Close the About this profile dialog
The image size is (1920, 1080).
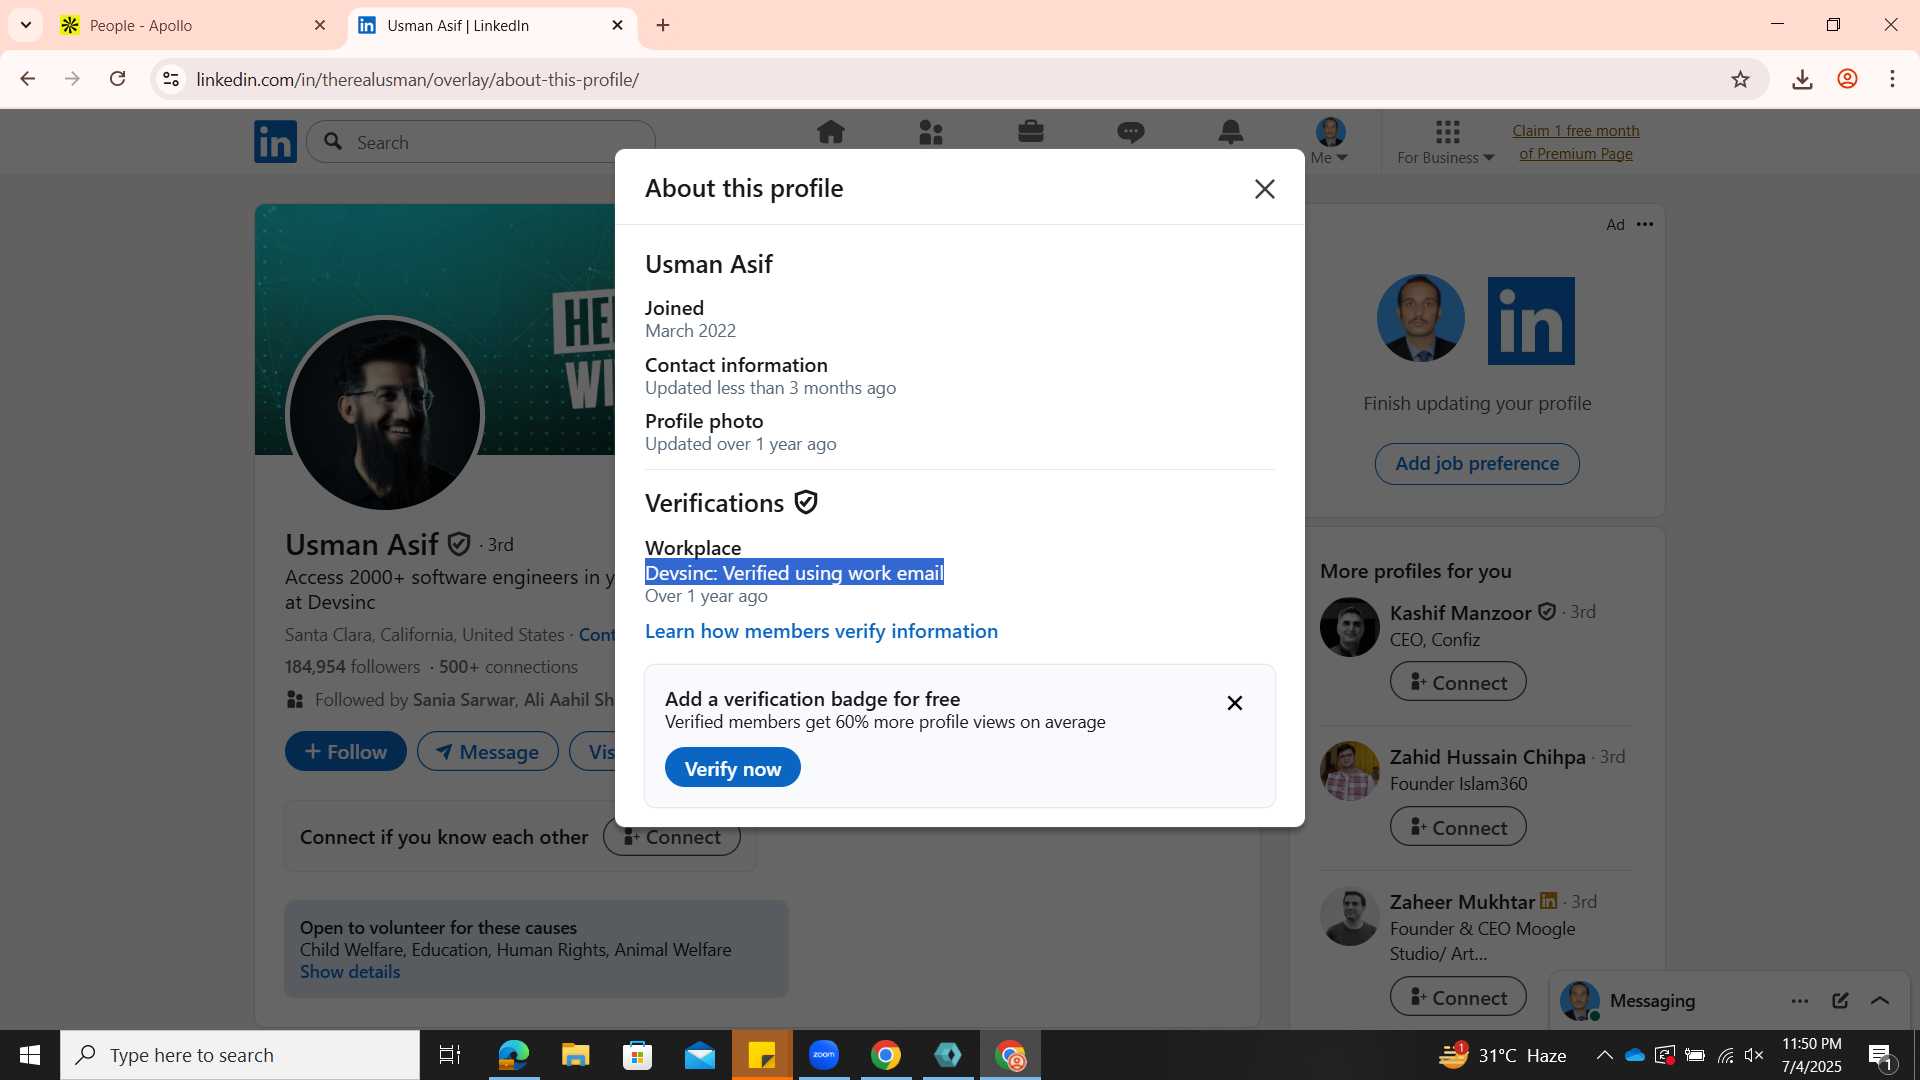[x=1264, y=189]
